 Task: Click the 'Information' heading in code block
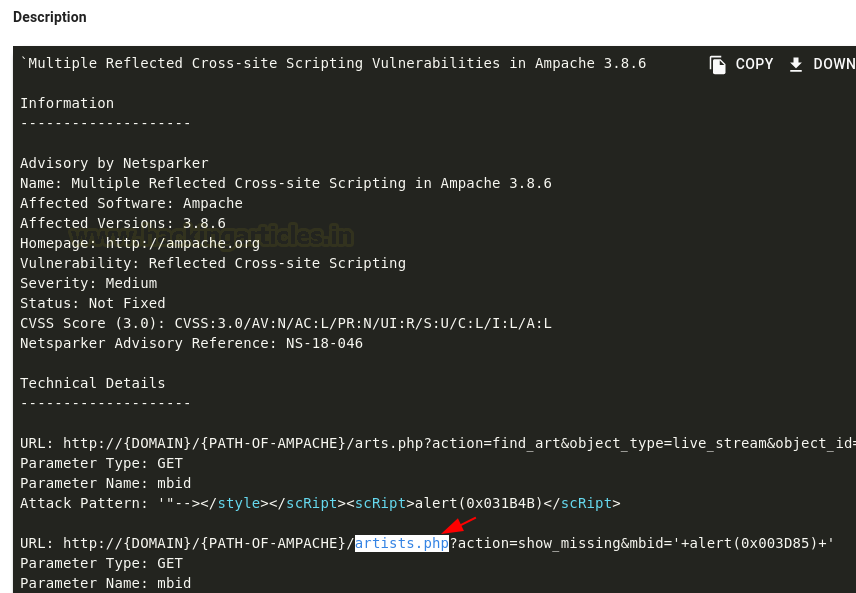coord(67,103)
